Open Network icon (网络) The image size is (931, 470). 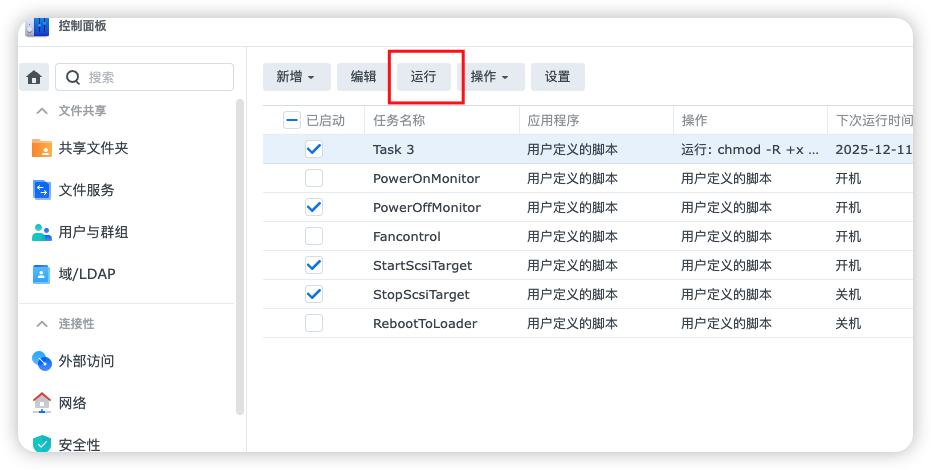pos(42,403)
